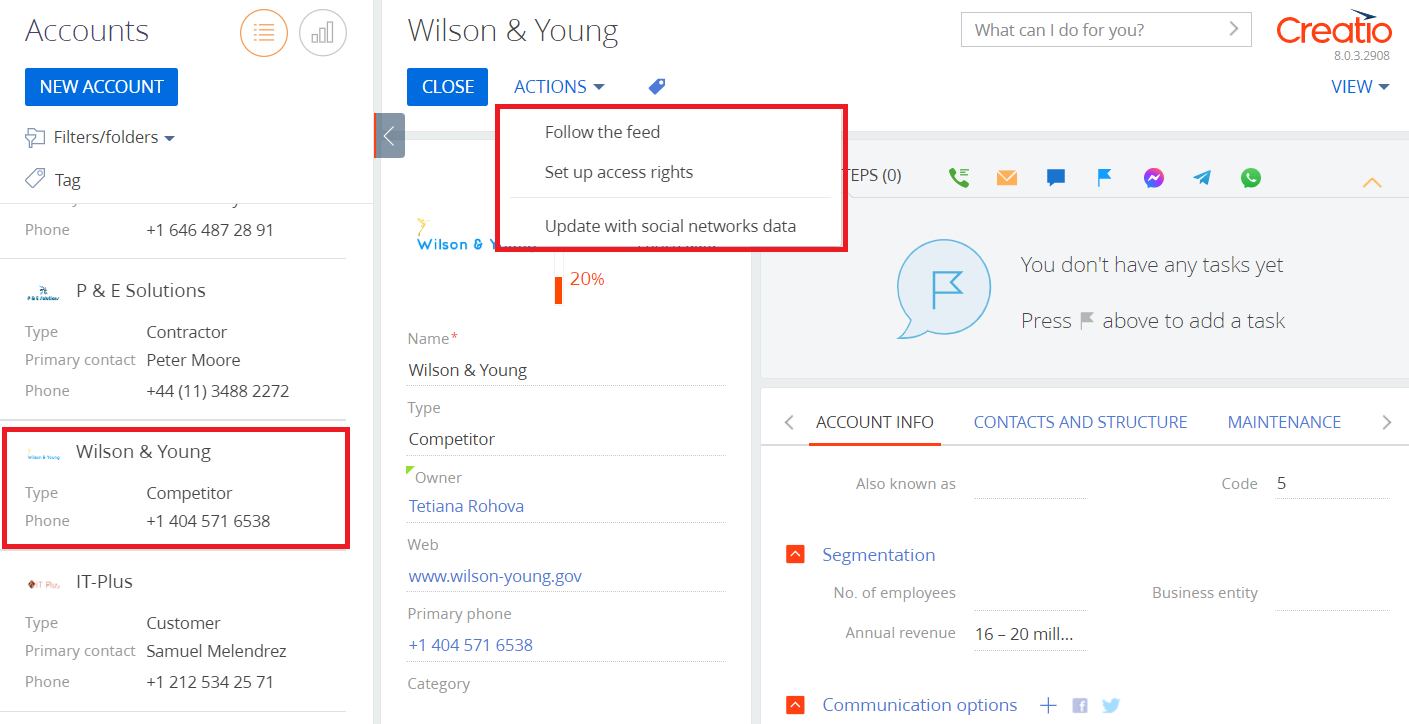Viewport: 1409px width, 724px height.
Task: Click the Twitter icon in Communication options
Action: 1111,706
